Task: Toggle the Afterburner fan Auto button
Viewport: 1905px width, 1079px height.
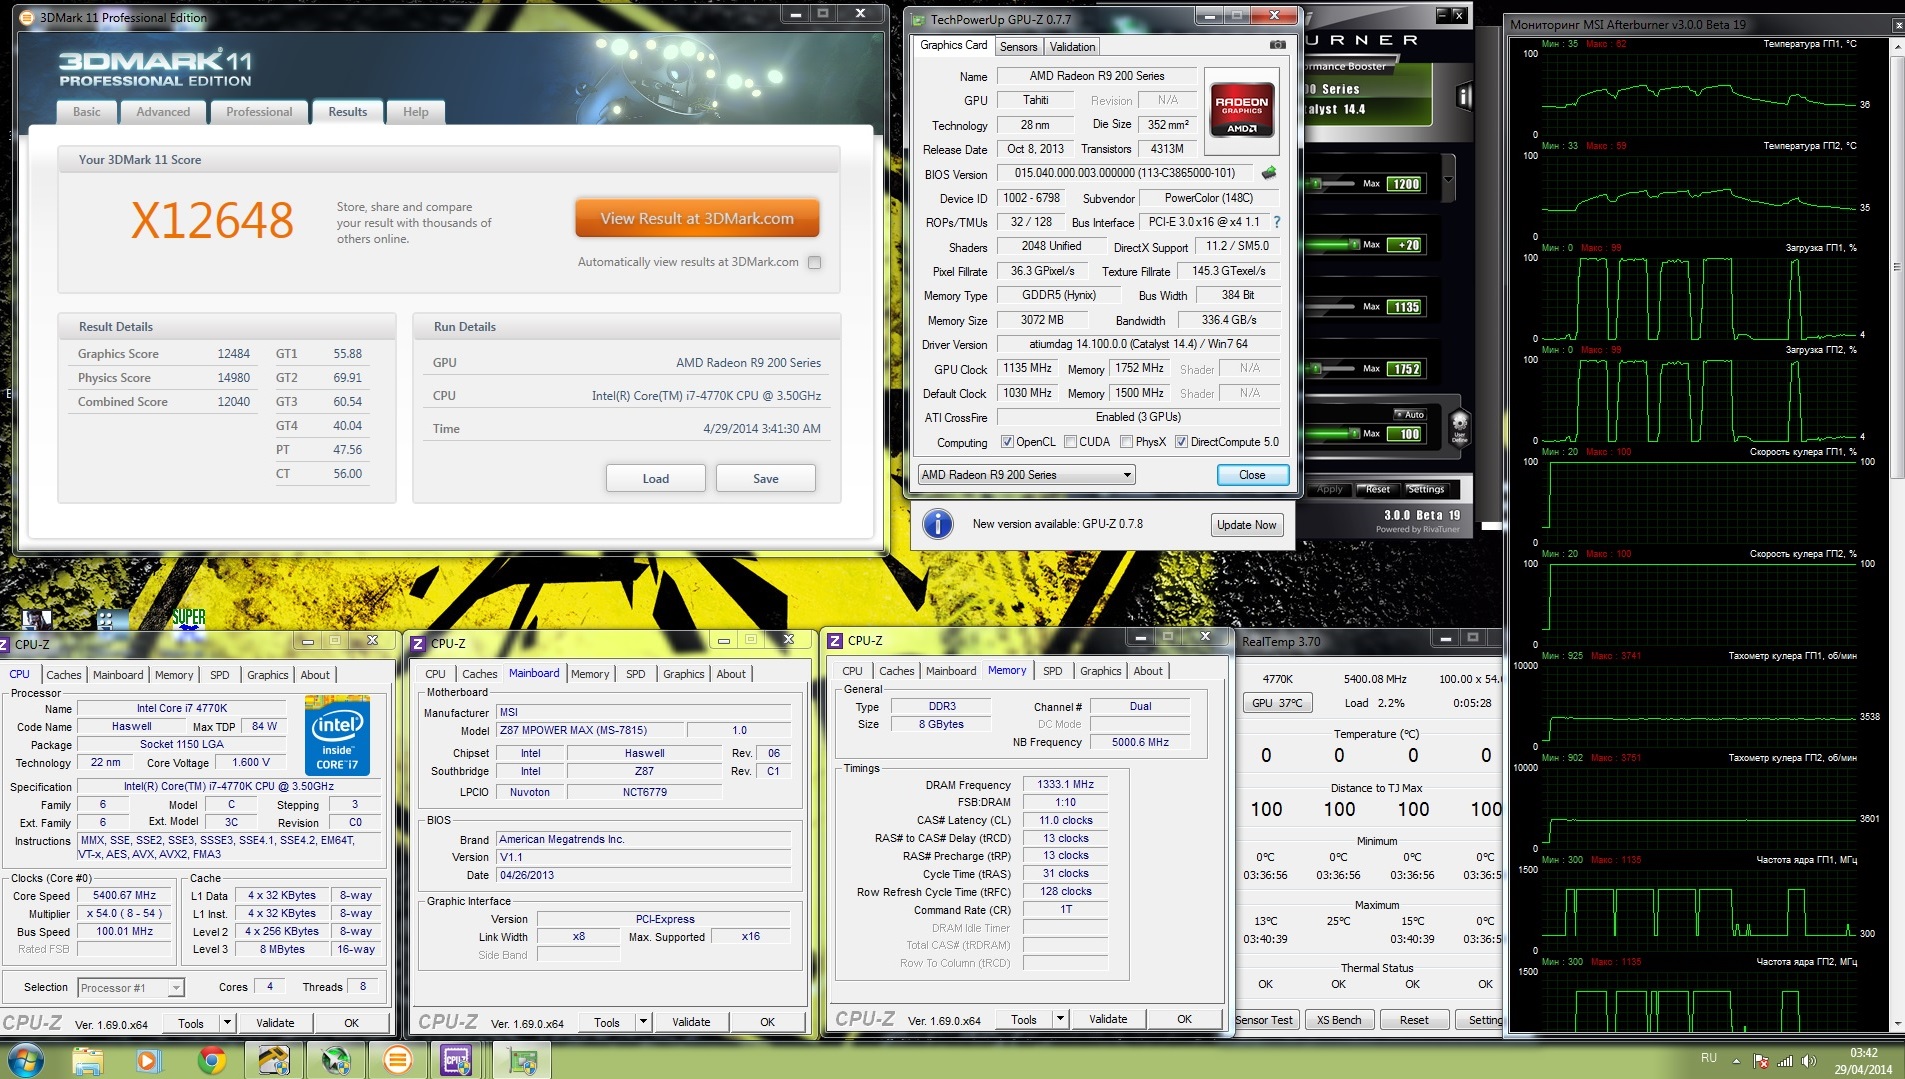Action: click(1410, 414)
